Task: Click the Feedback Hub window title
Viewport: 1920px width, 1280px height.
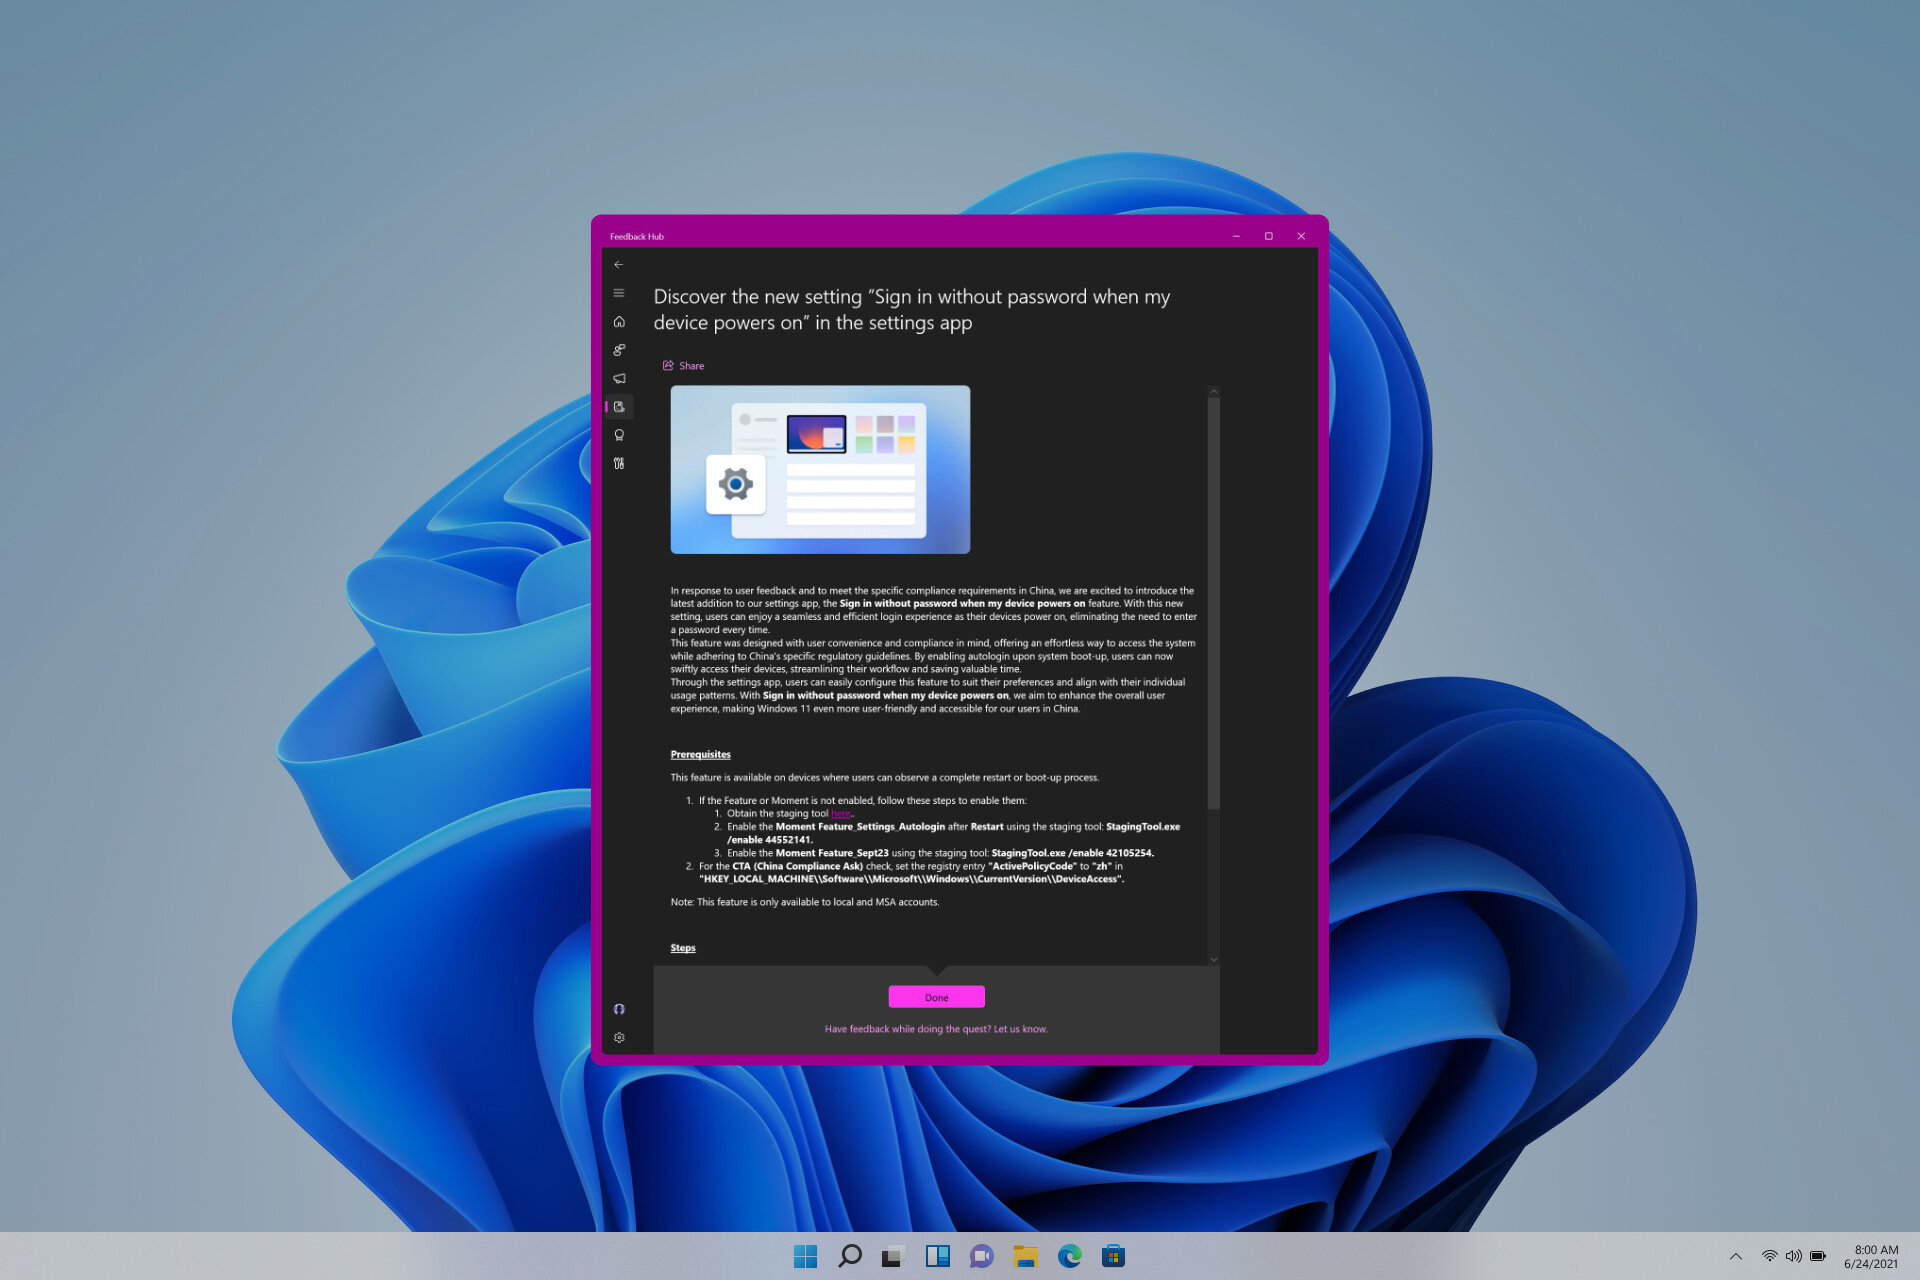Action: [636, 237]
